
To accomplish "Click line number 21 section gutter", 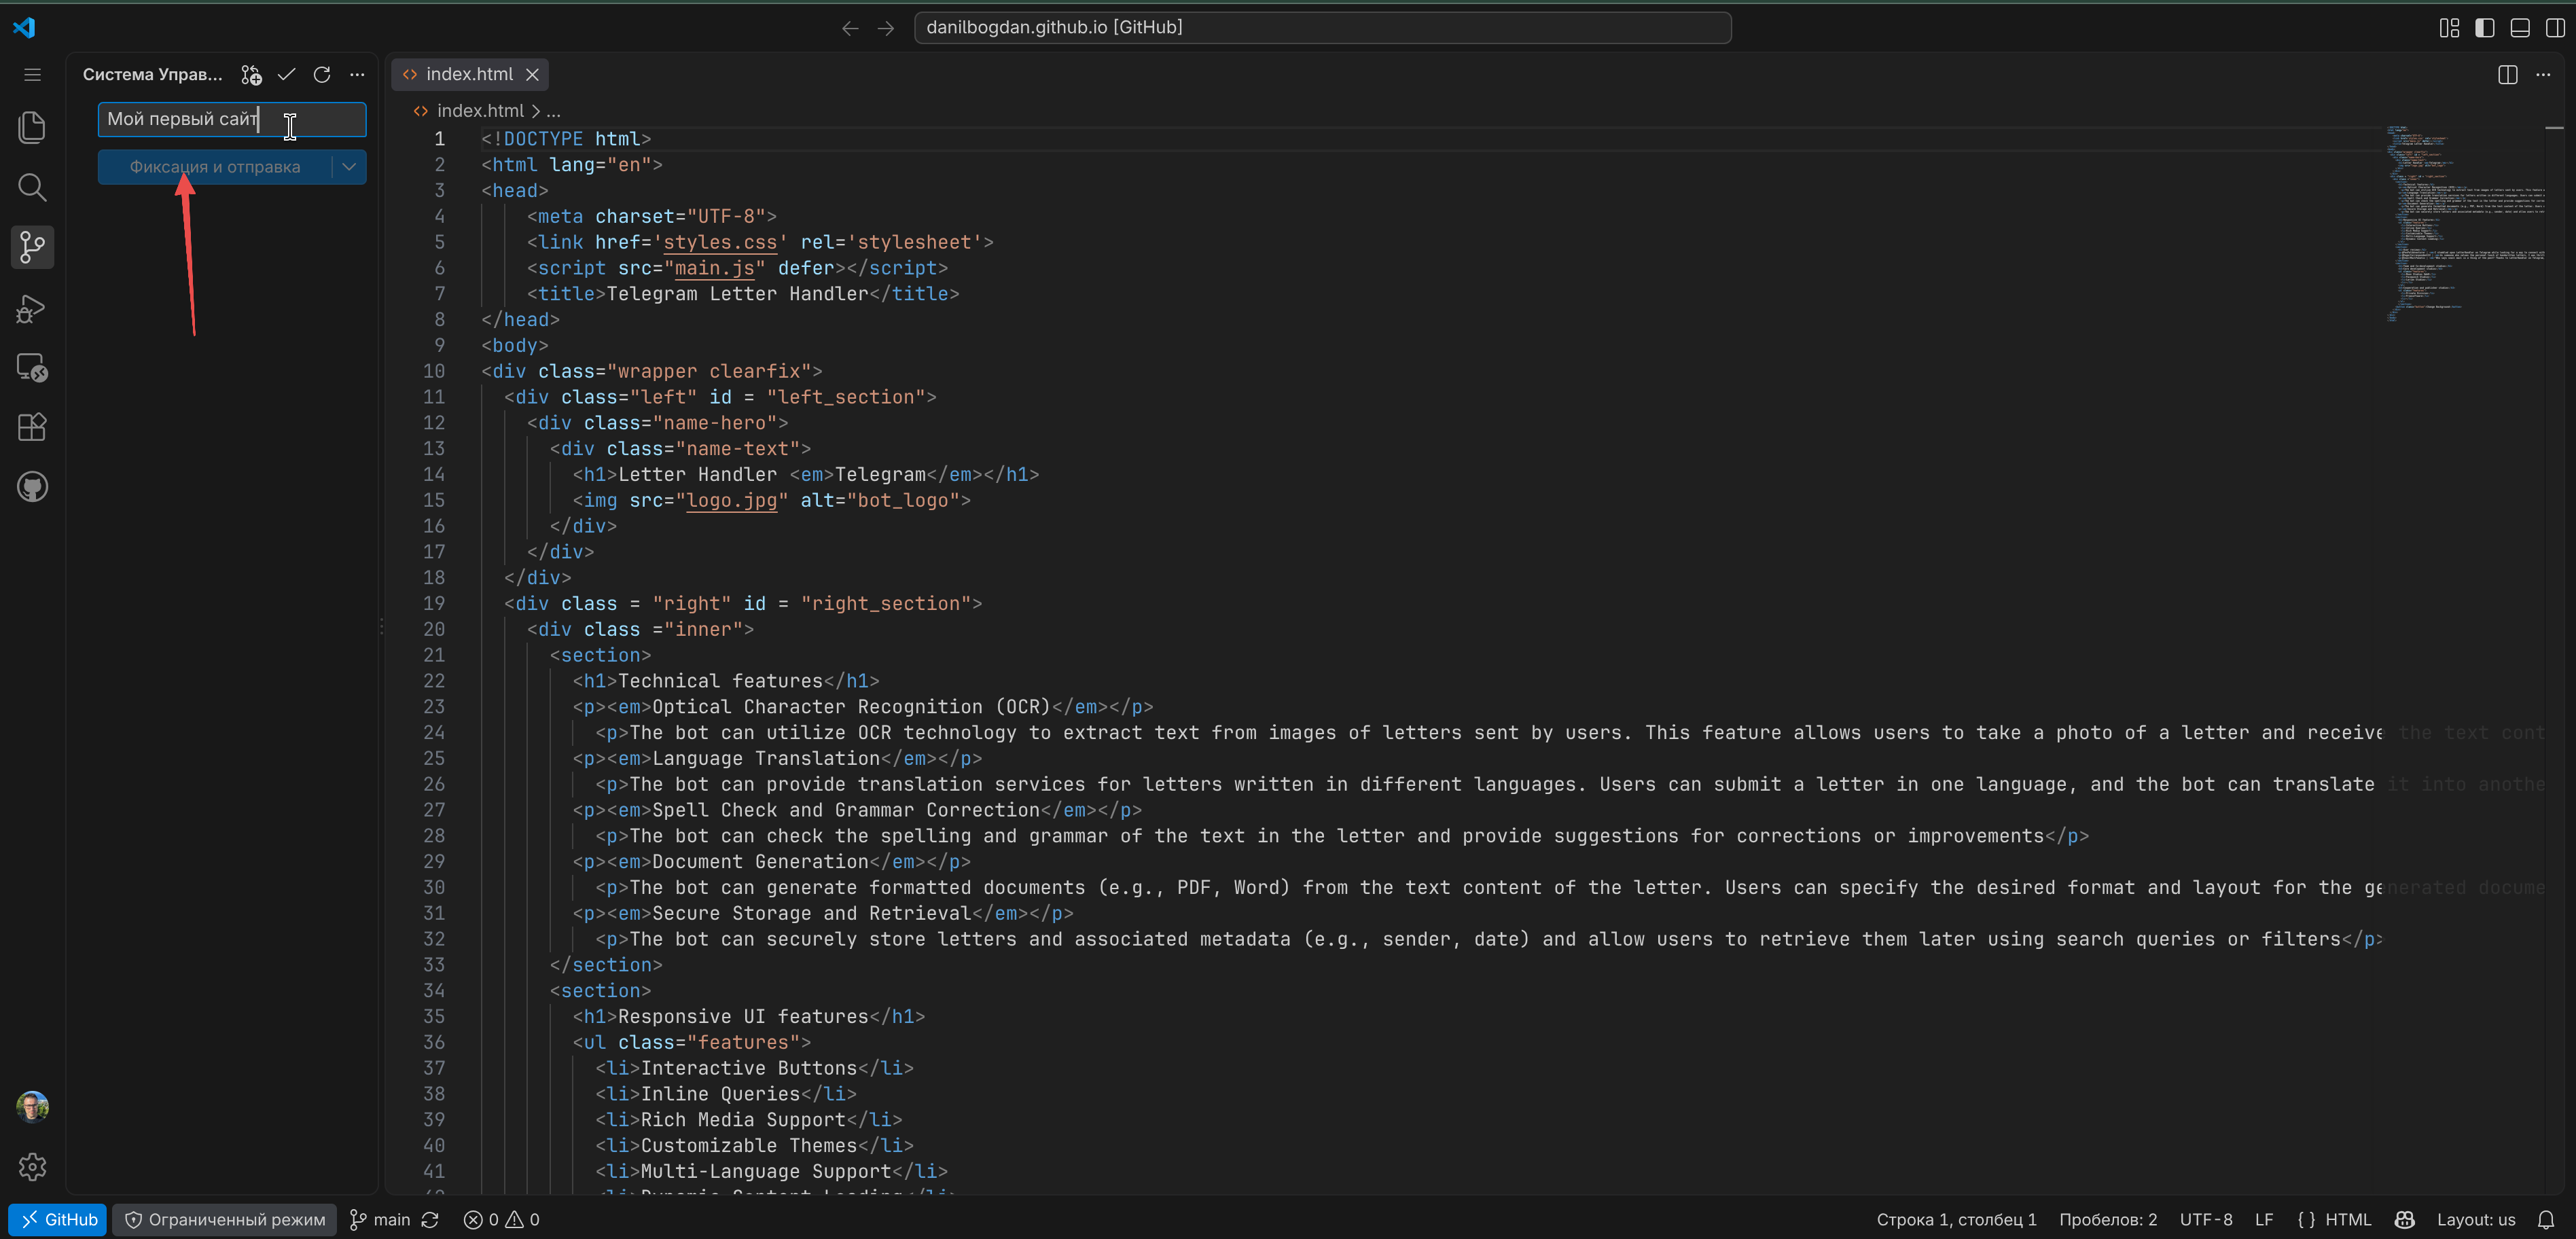I will tap(433, 655).
